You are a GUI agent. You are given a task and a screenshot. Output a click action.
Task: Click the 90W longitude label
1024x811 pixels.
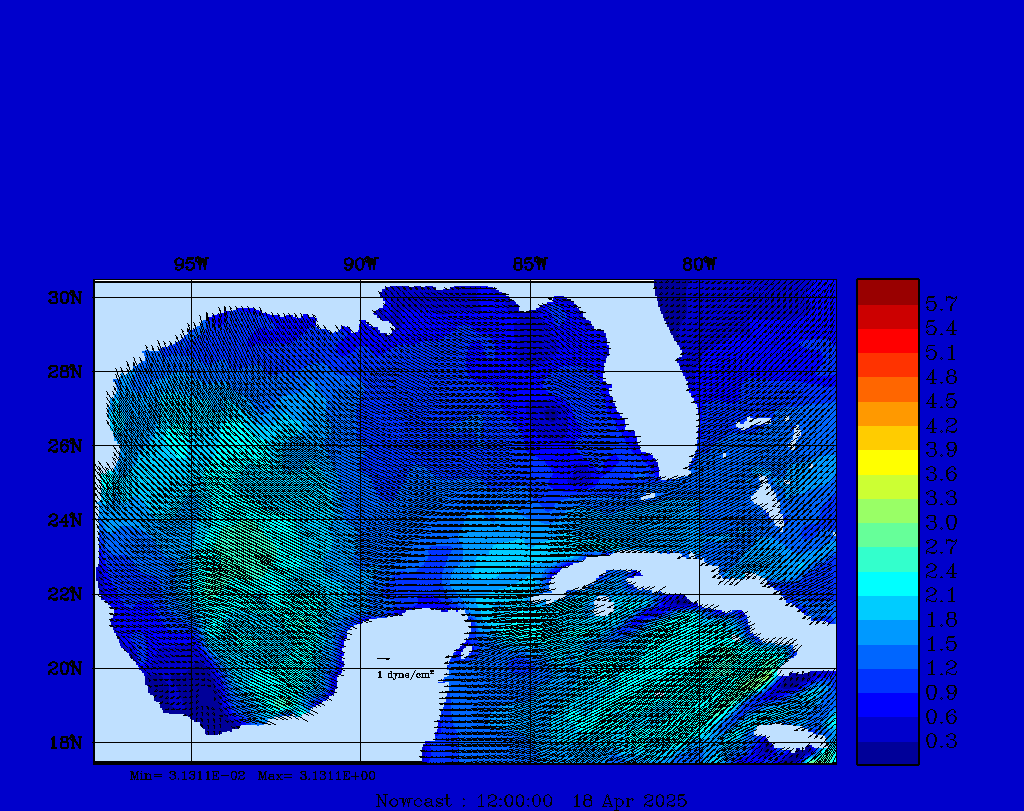(x=360, y=264)
